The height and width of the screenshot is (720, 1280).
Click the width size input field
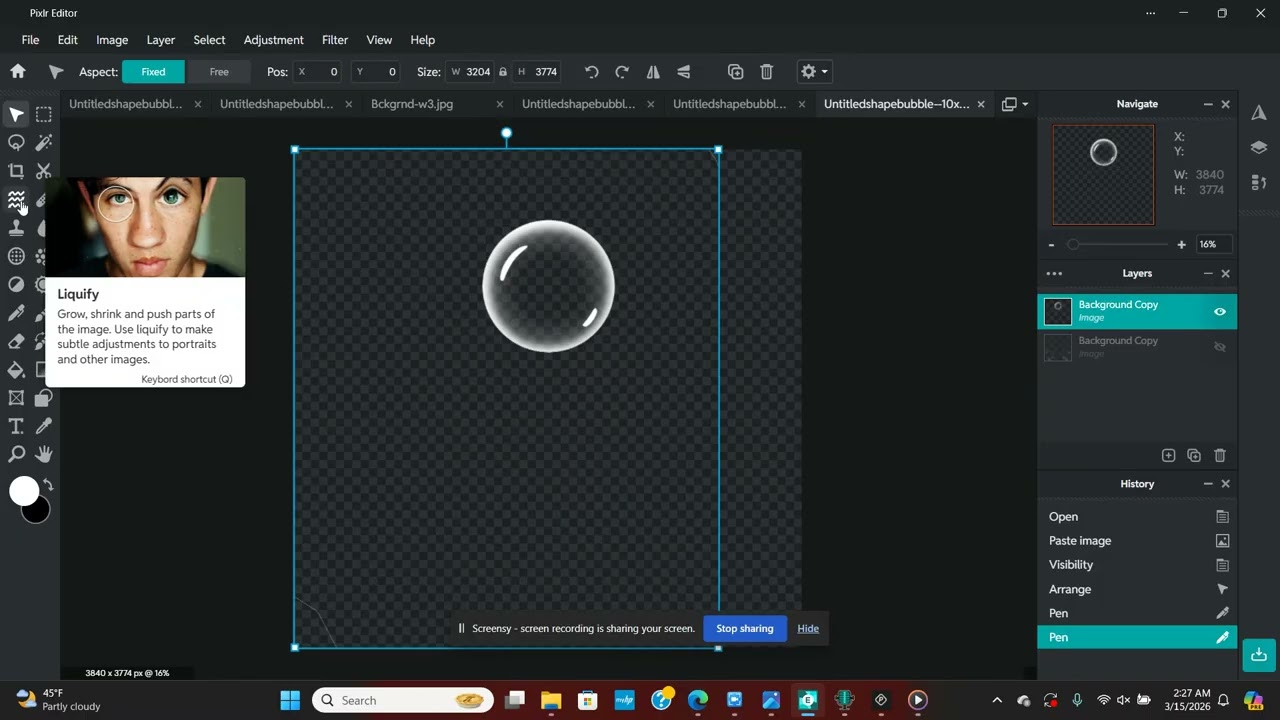click(472, 72)
